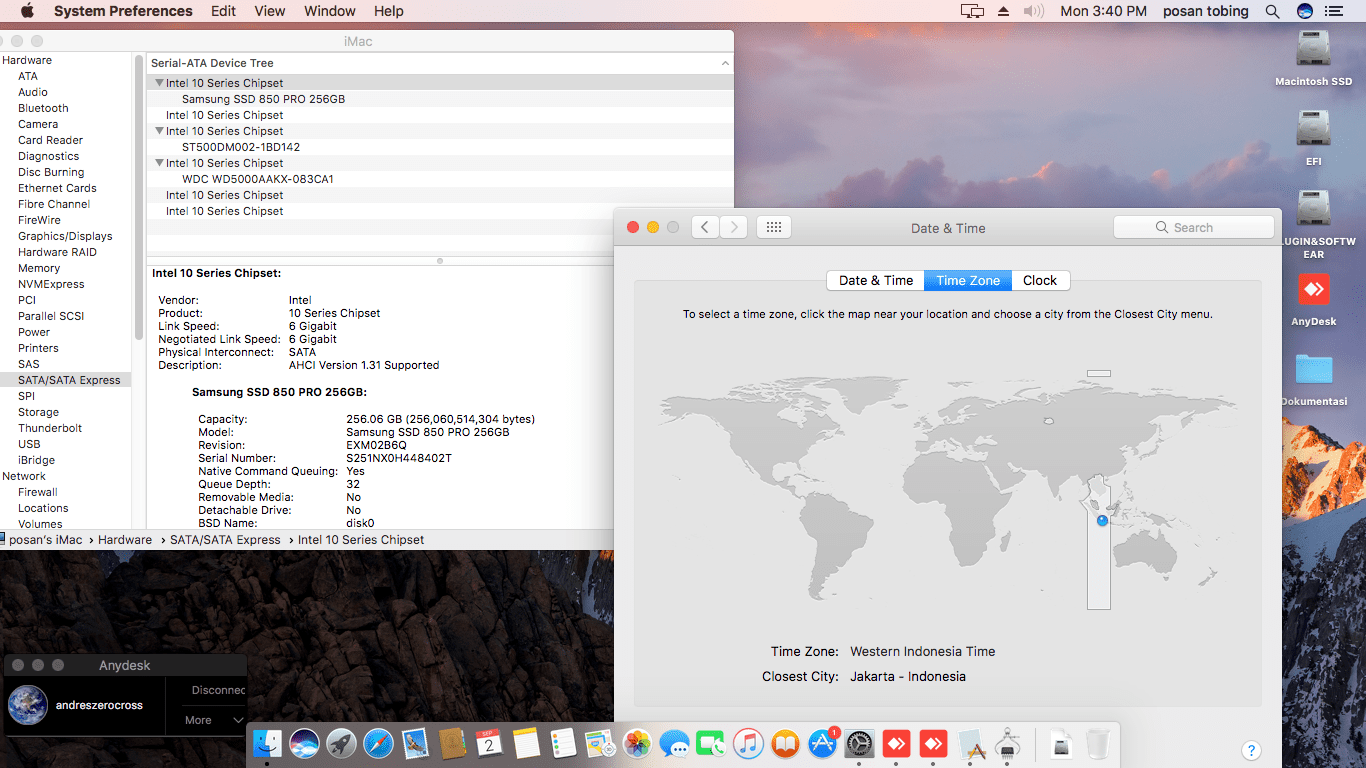Open Calendar icon in the Dock
This screenshot has height=768, width=1366.
click(489, 743)
